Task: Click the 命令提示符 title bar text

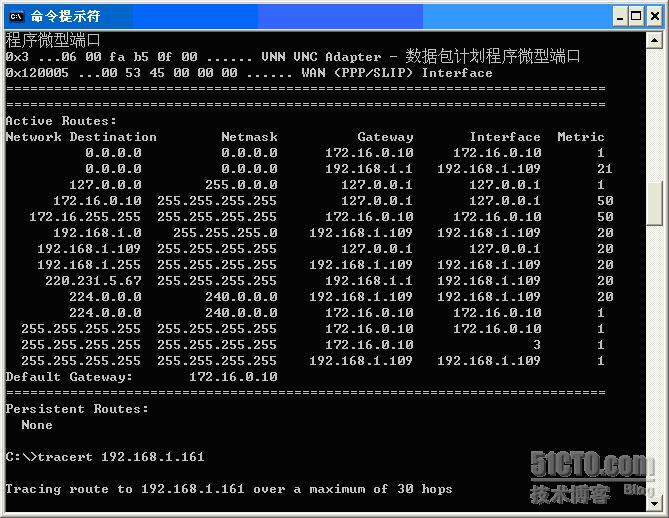Action: [x=65, y=16]
